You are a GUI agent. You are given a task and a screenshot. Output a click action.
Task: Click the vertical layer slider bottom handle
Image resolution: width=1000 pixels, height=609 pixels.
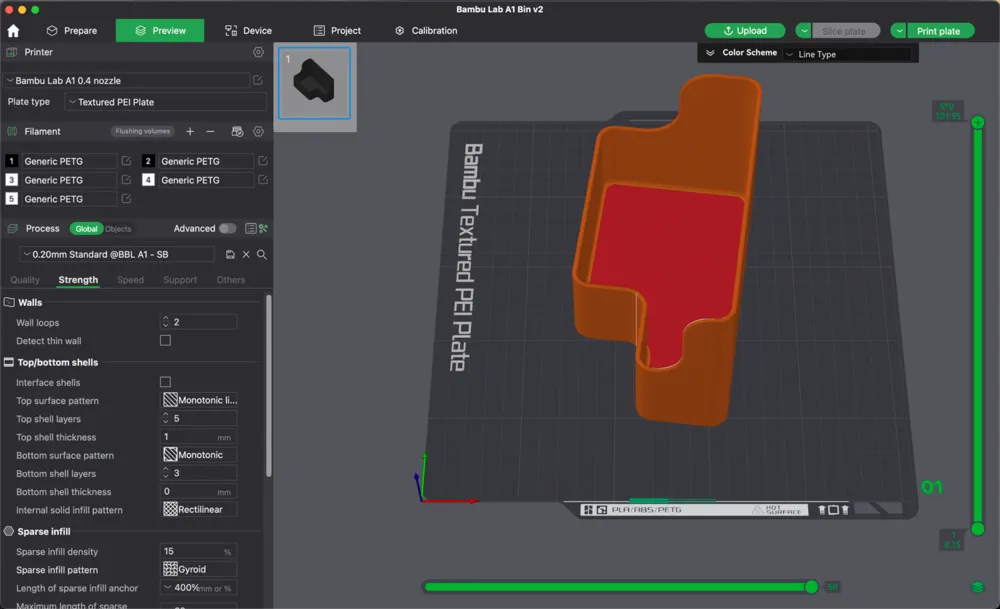point(978,529)
